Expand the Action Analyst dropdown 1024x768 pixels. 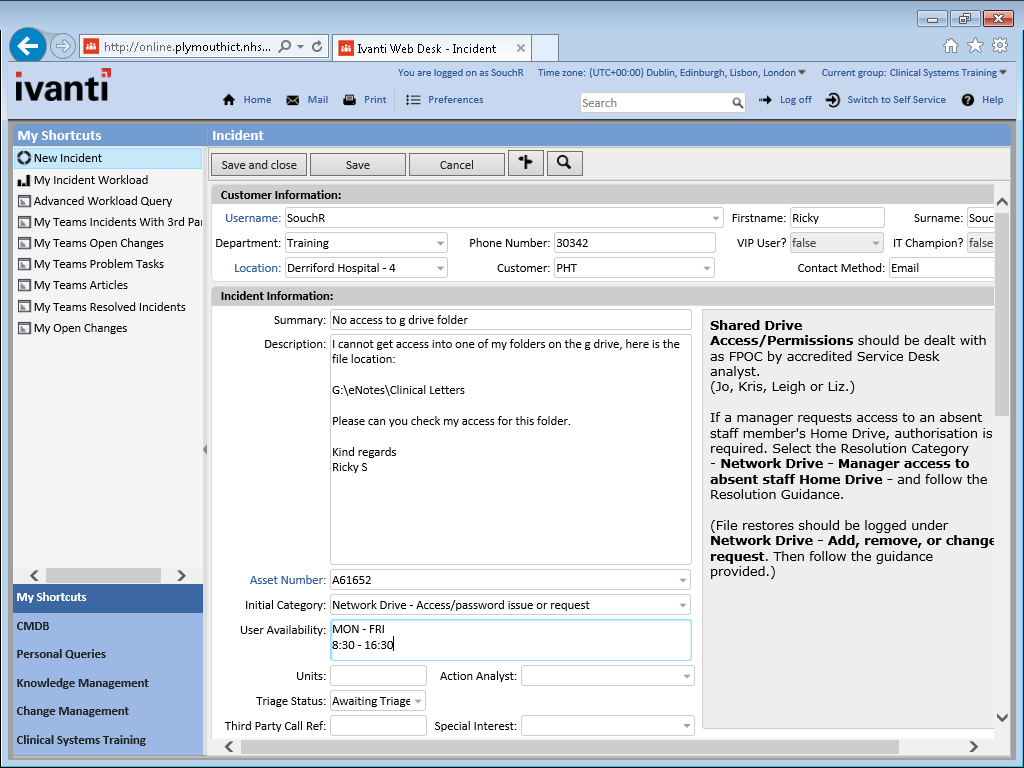tap(686, 676)
